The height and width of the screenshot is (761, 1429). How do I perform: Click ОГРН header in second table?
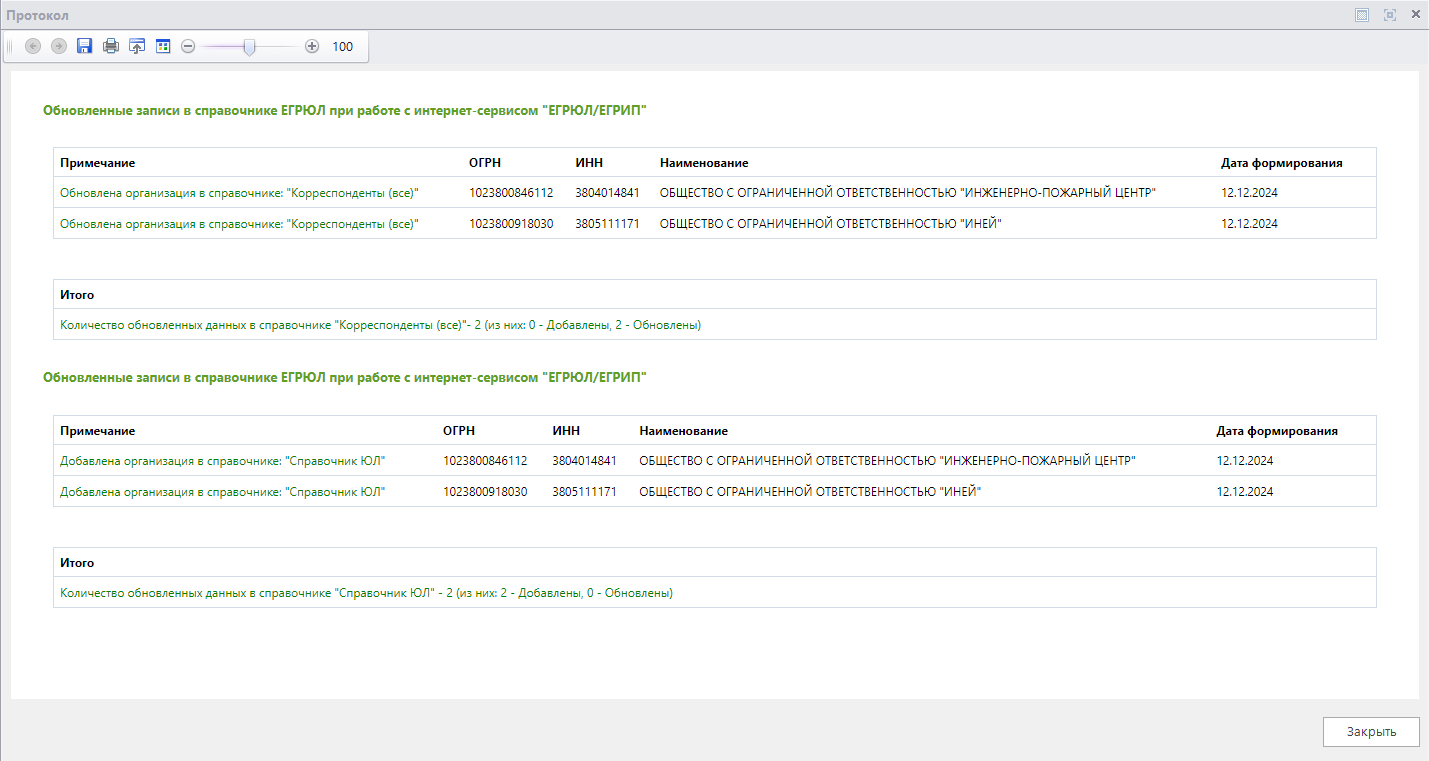tap(459, 431)
